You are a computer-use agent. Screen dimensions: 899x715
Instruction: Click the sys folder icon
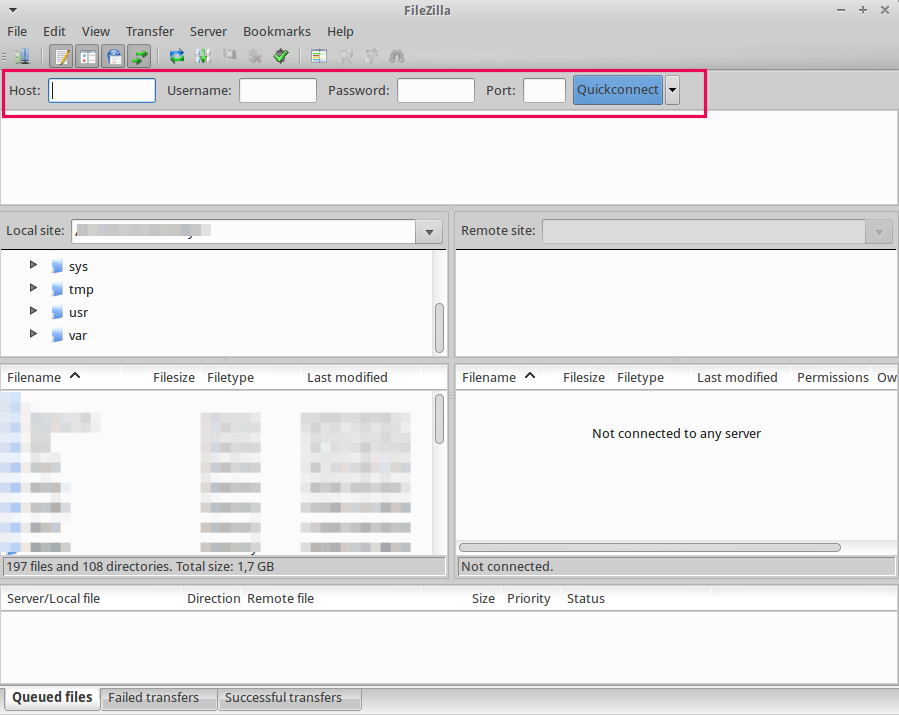(57, 266)
